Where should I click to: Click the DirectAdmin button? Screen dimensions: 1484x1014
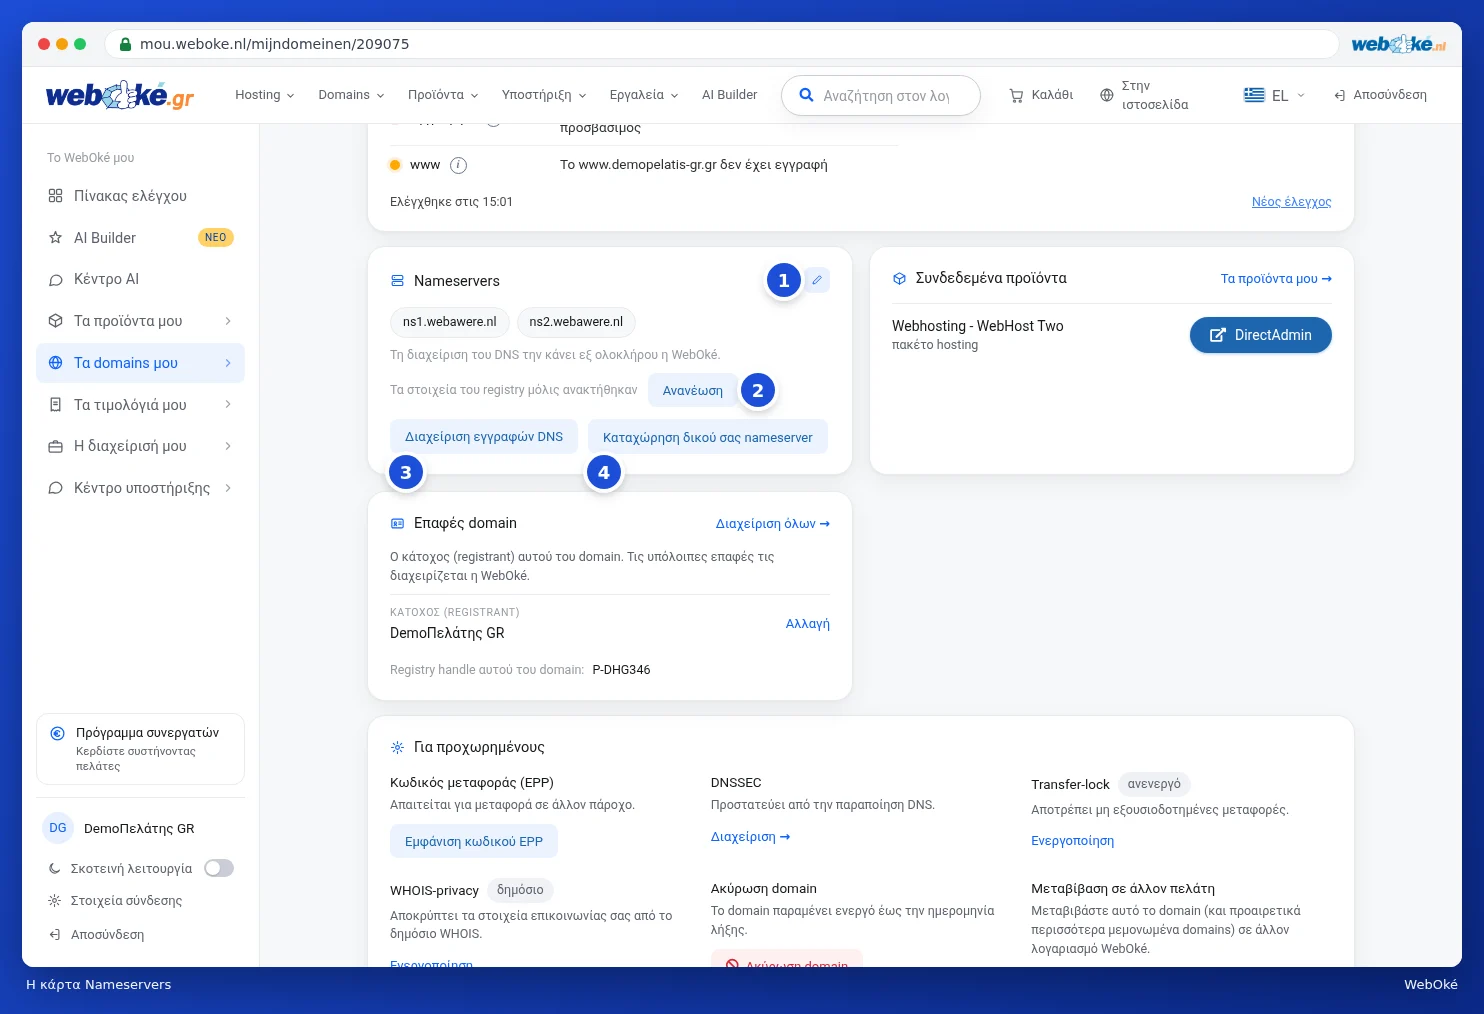tap(1260, 335)
